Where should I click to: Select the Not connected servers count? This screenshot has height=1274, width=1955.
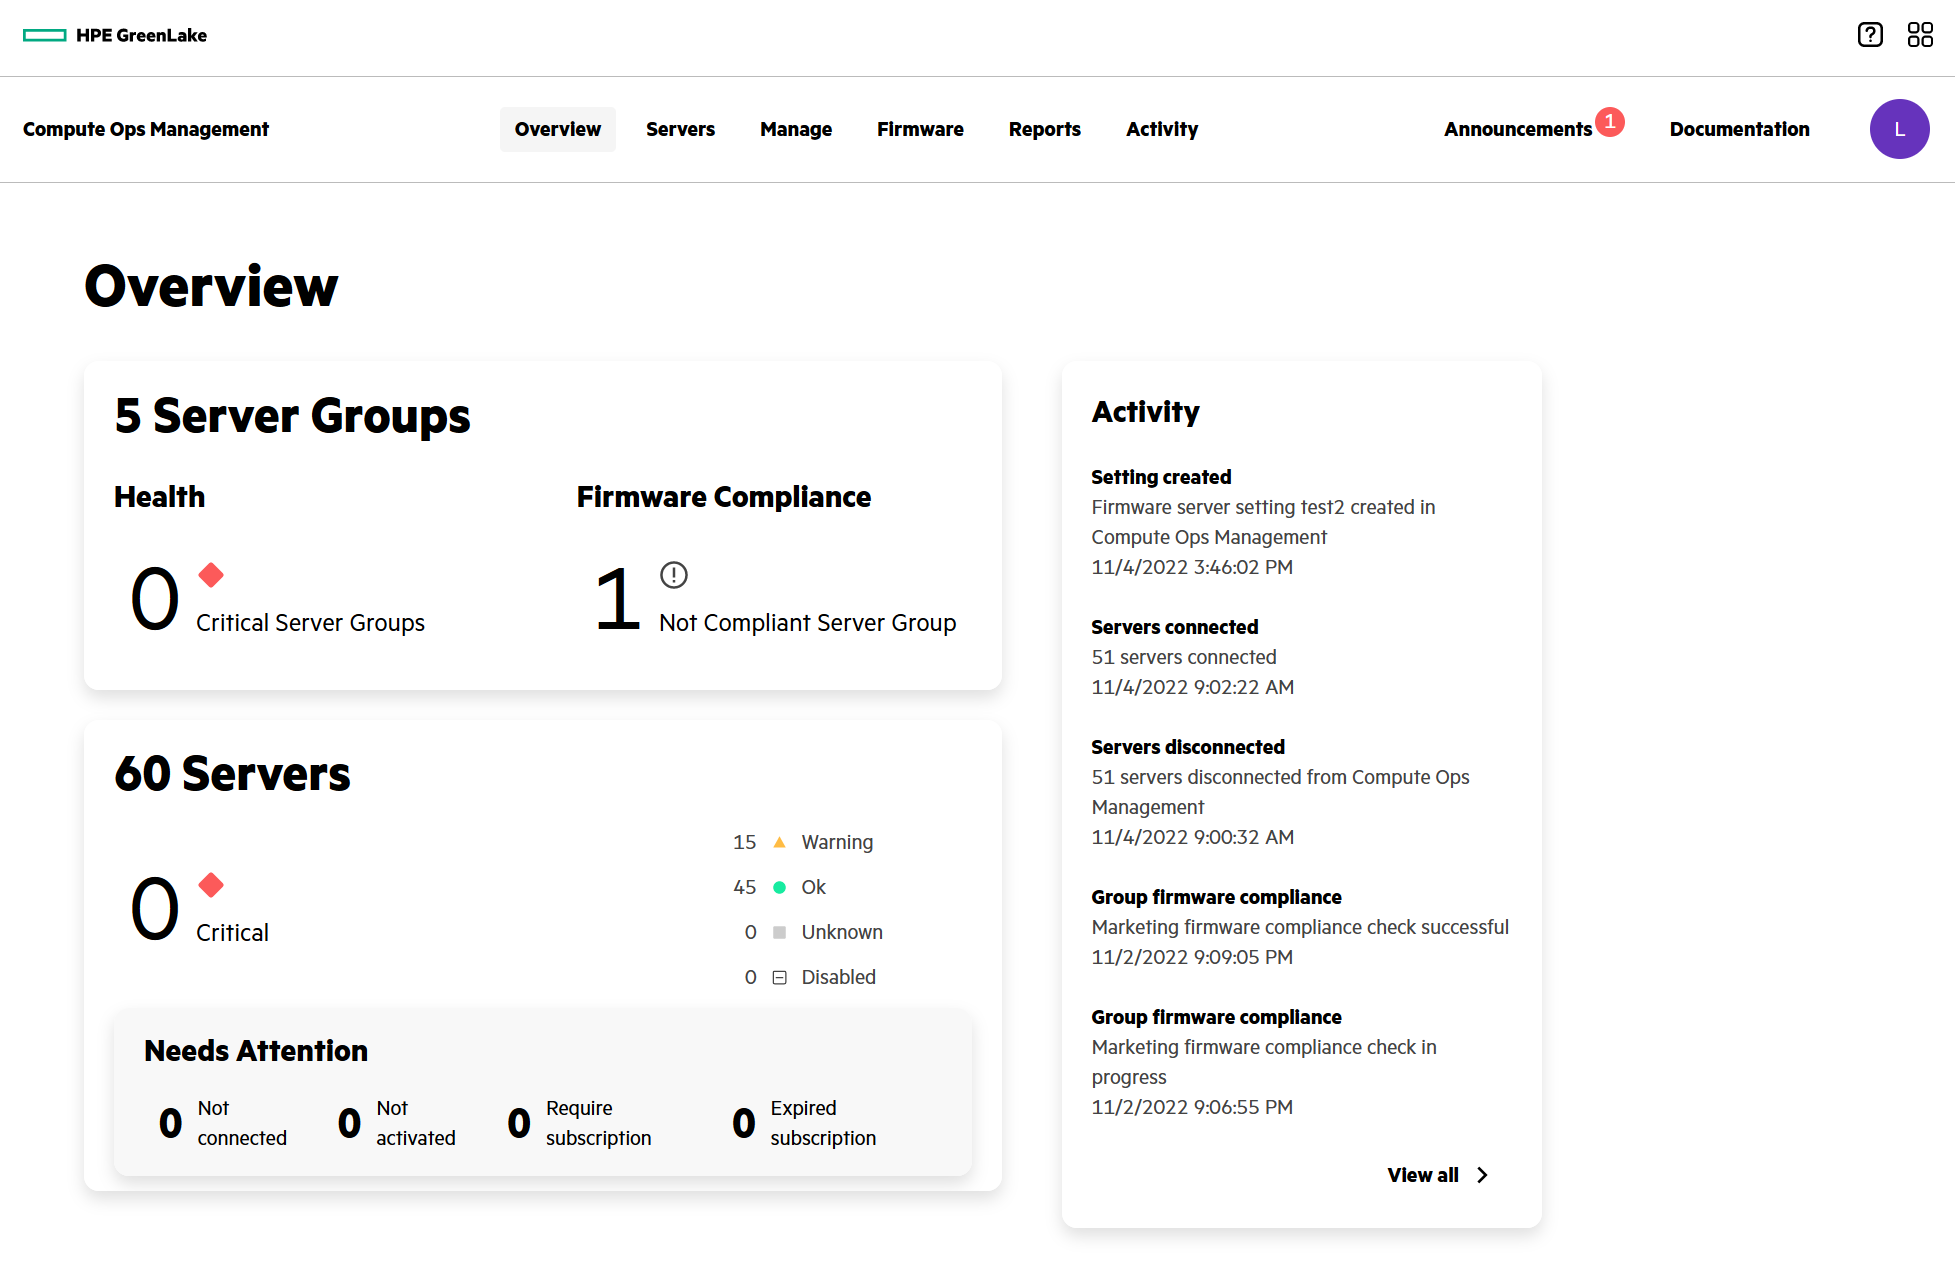171,1123
